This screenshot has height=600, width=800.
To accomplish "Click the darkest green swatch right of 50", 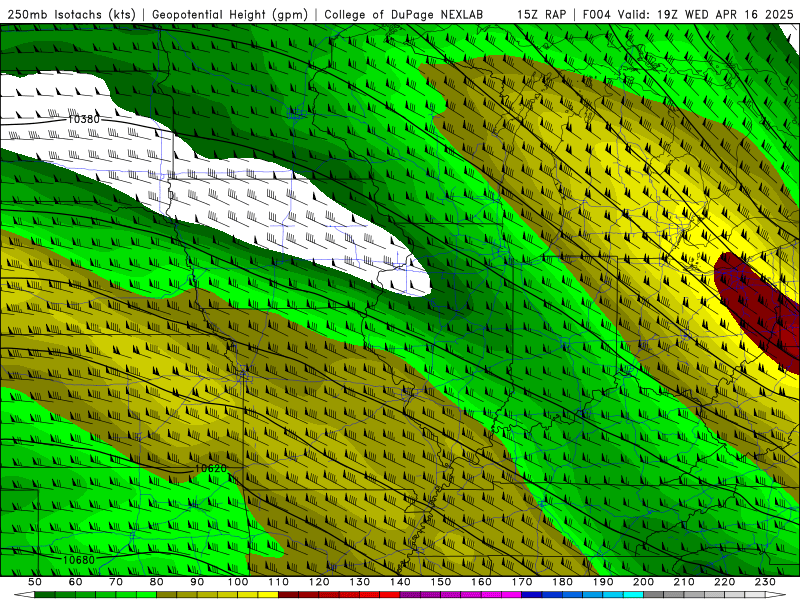I will [x=45, y=595].
